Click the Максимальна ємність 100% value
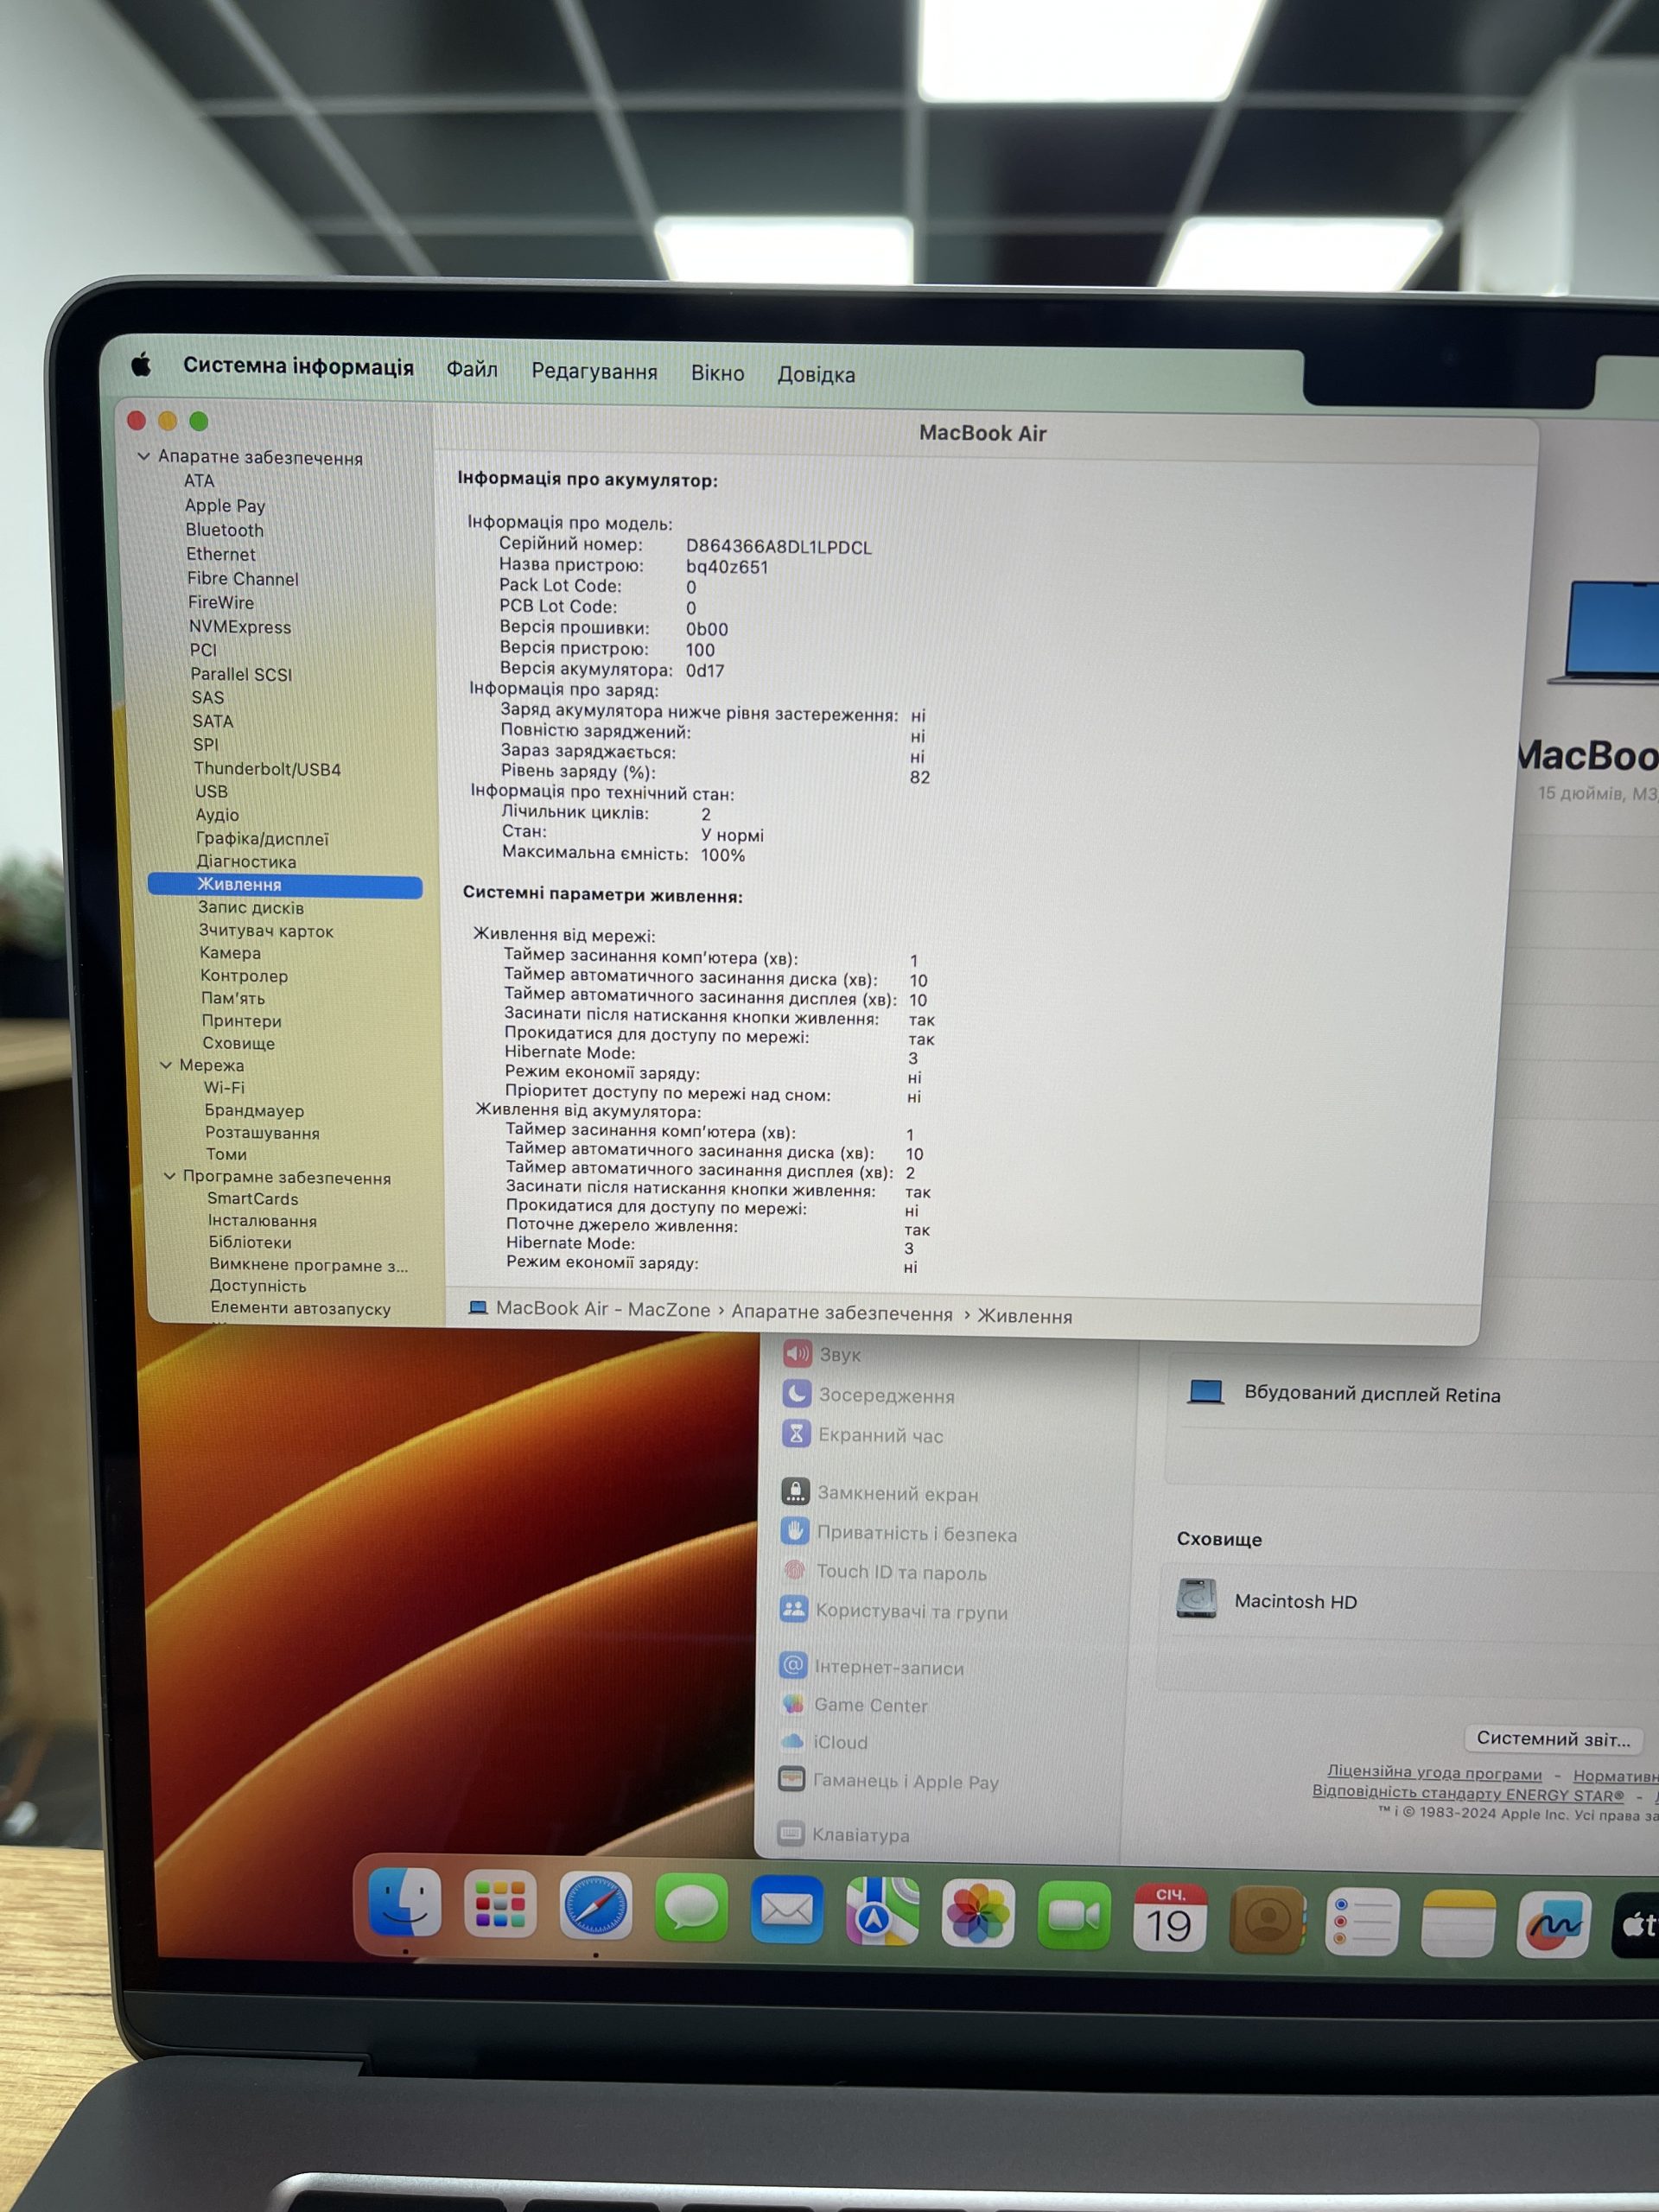The image size is (1659, 2212). pos(722,855)
